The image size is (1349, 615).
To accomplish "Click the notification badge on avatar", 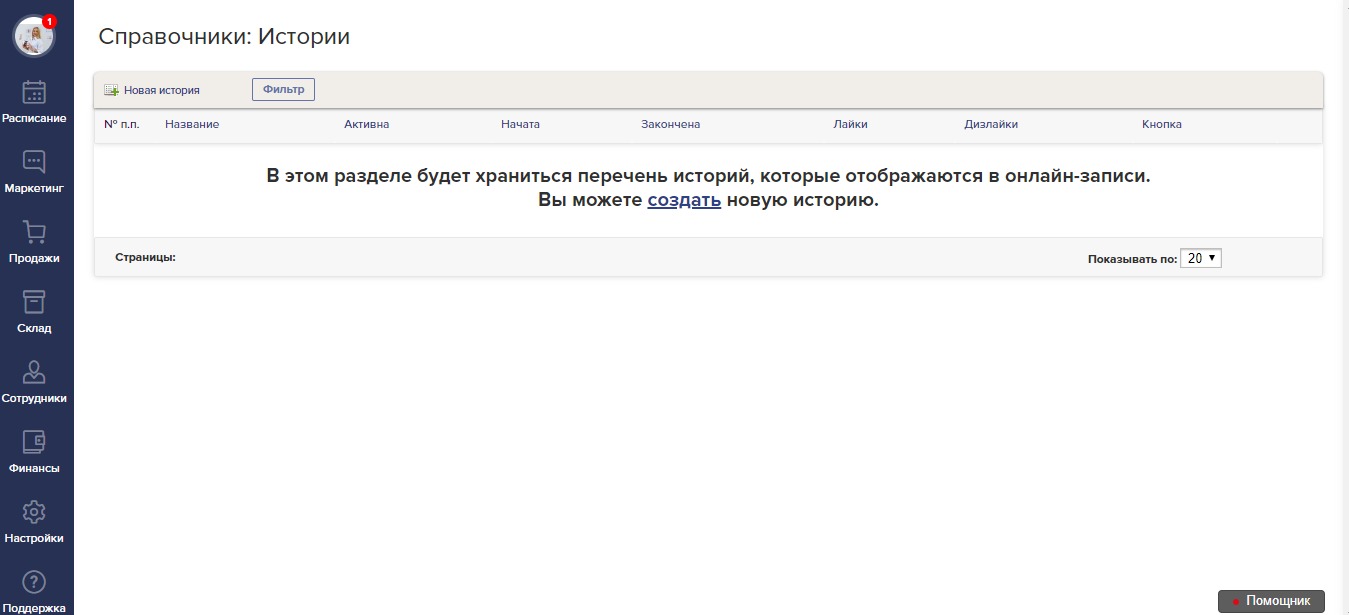I will [49, 21].
